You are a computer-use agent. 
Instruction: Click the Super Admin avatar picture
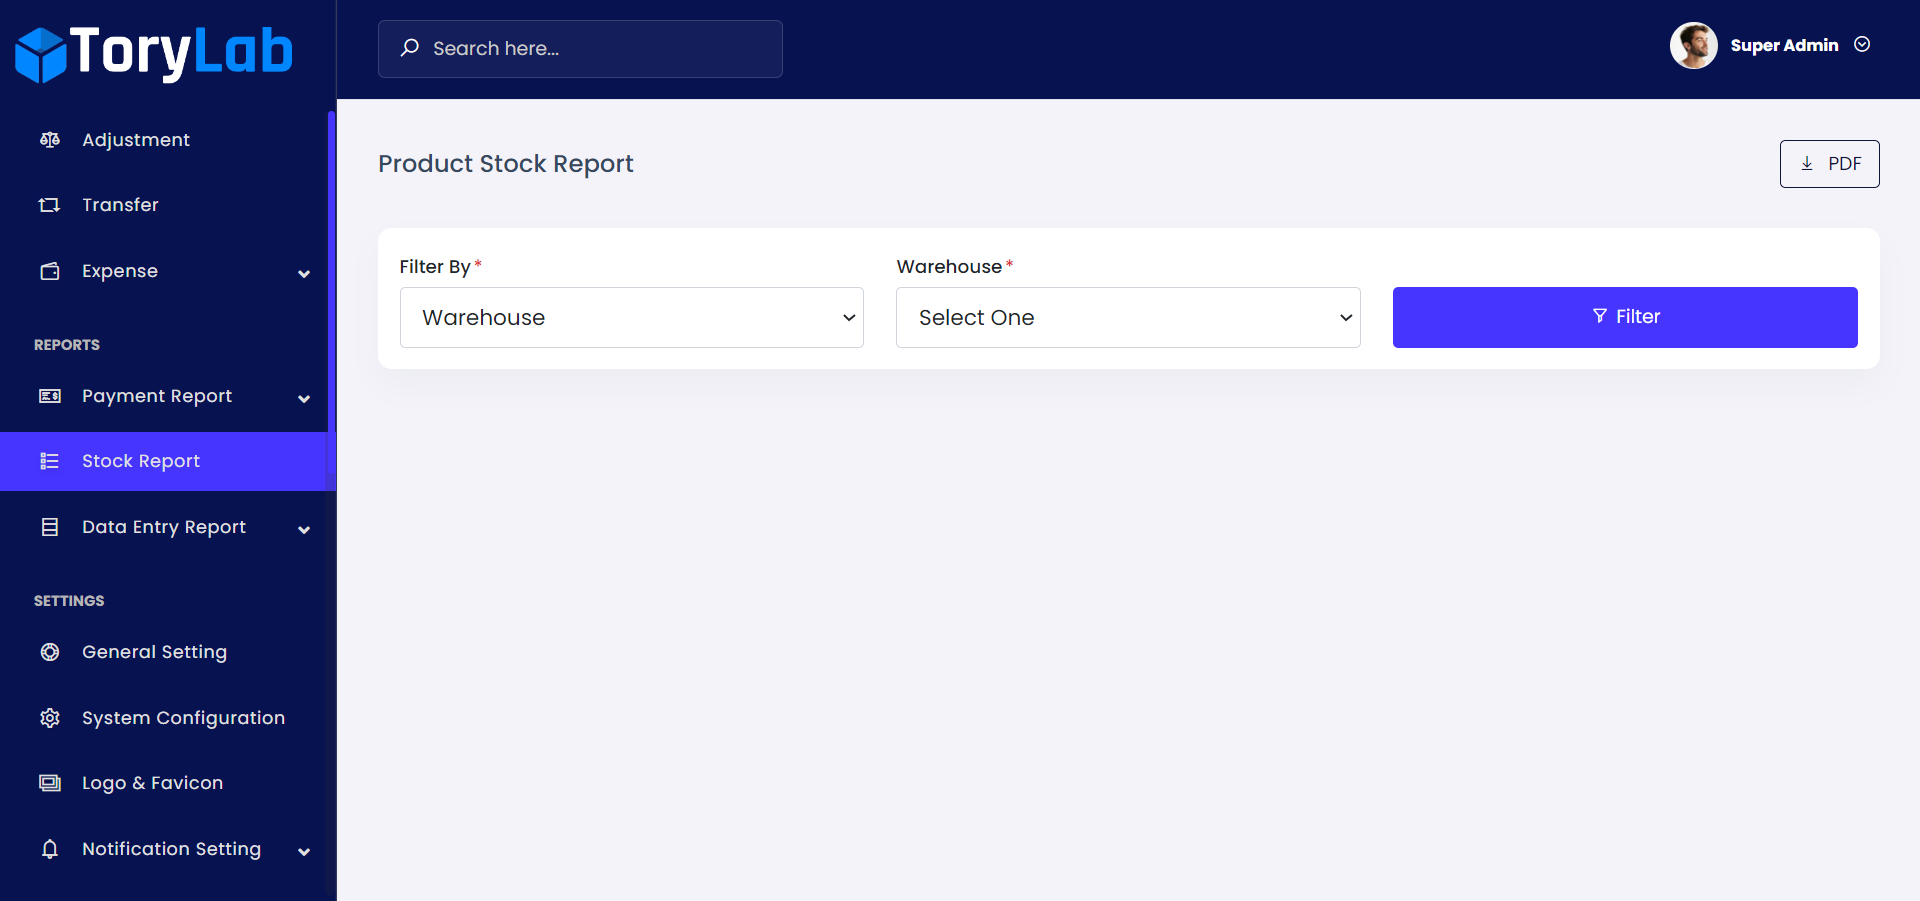coord(1693,45)
